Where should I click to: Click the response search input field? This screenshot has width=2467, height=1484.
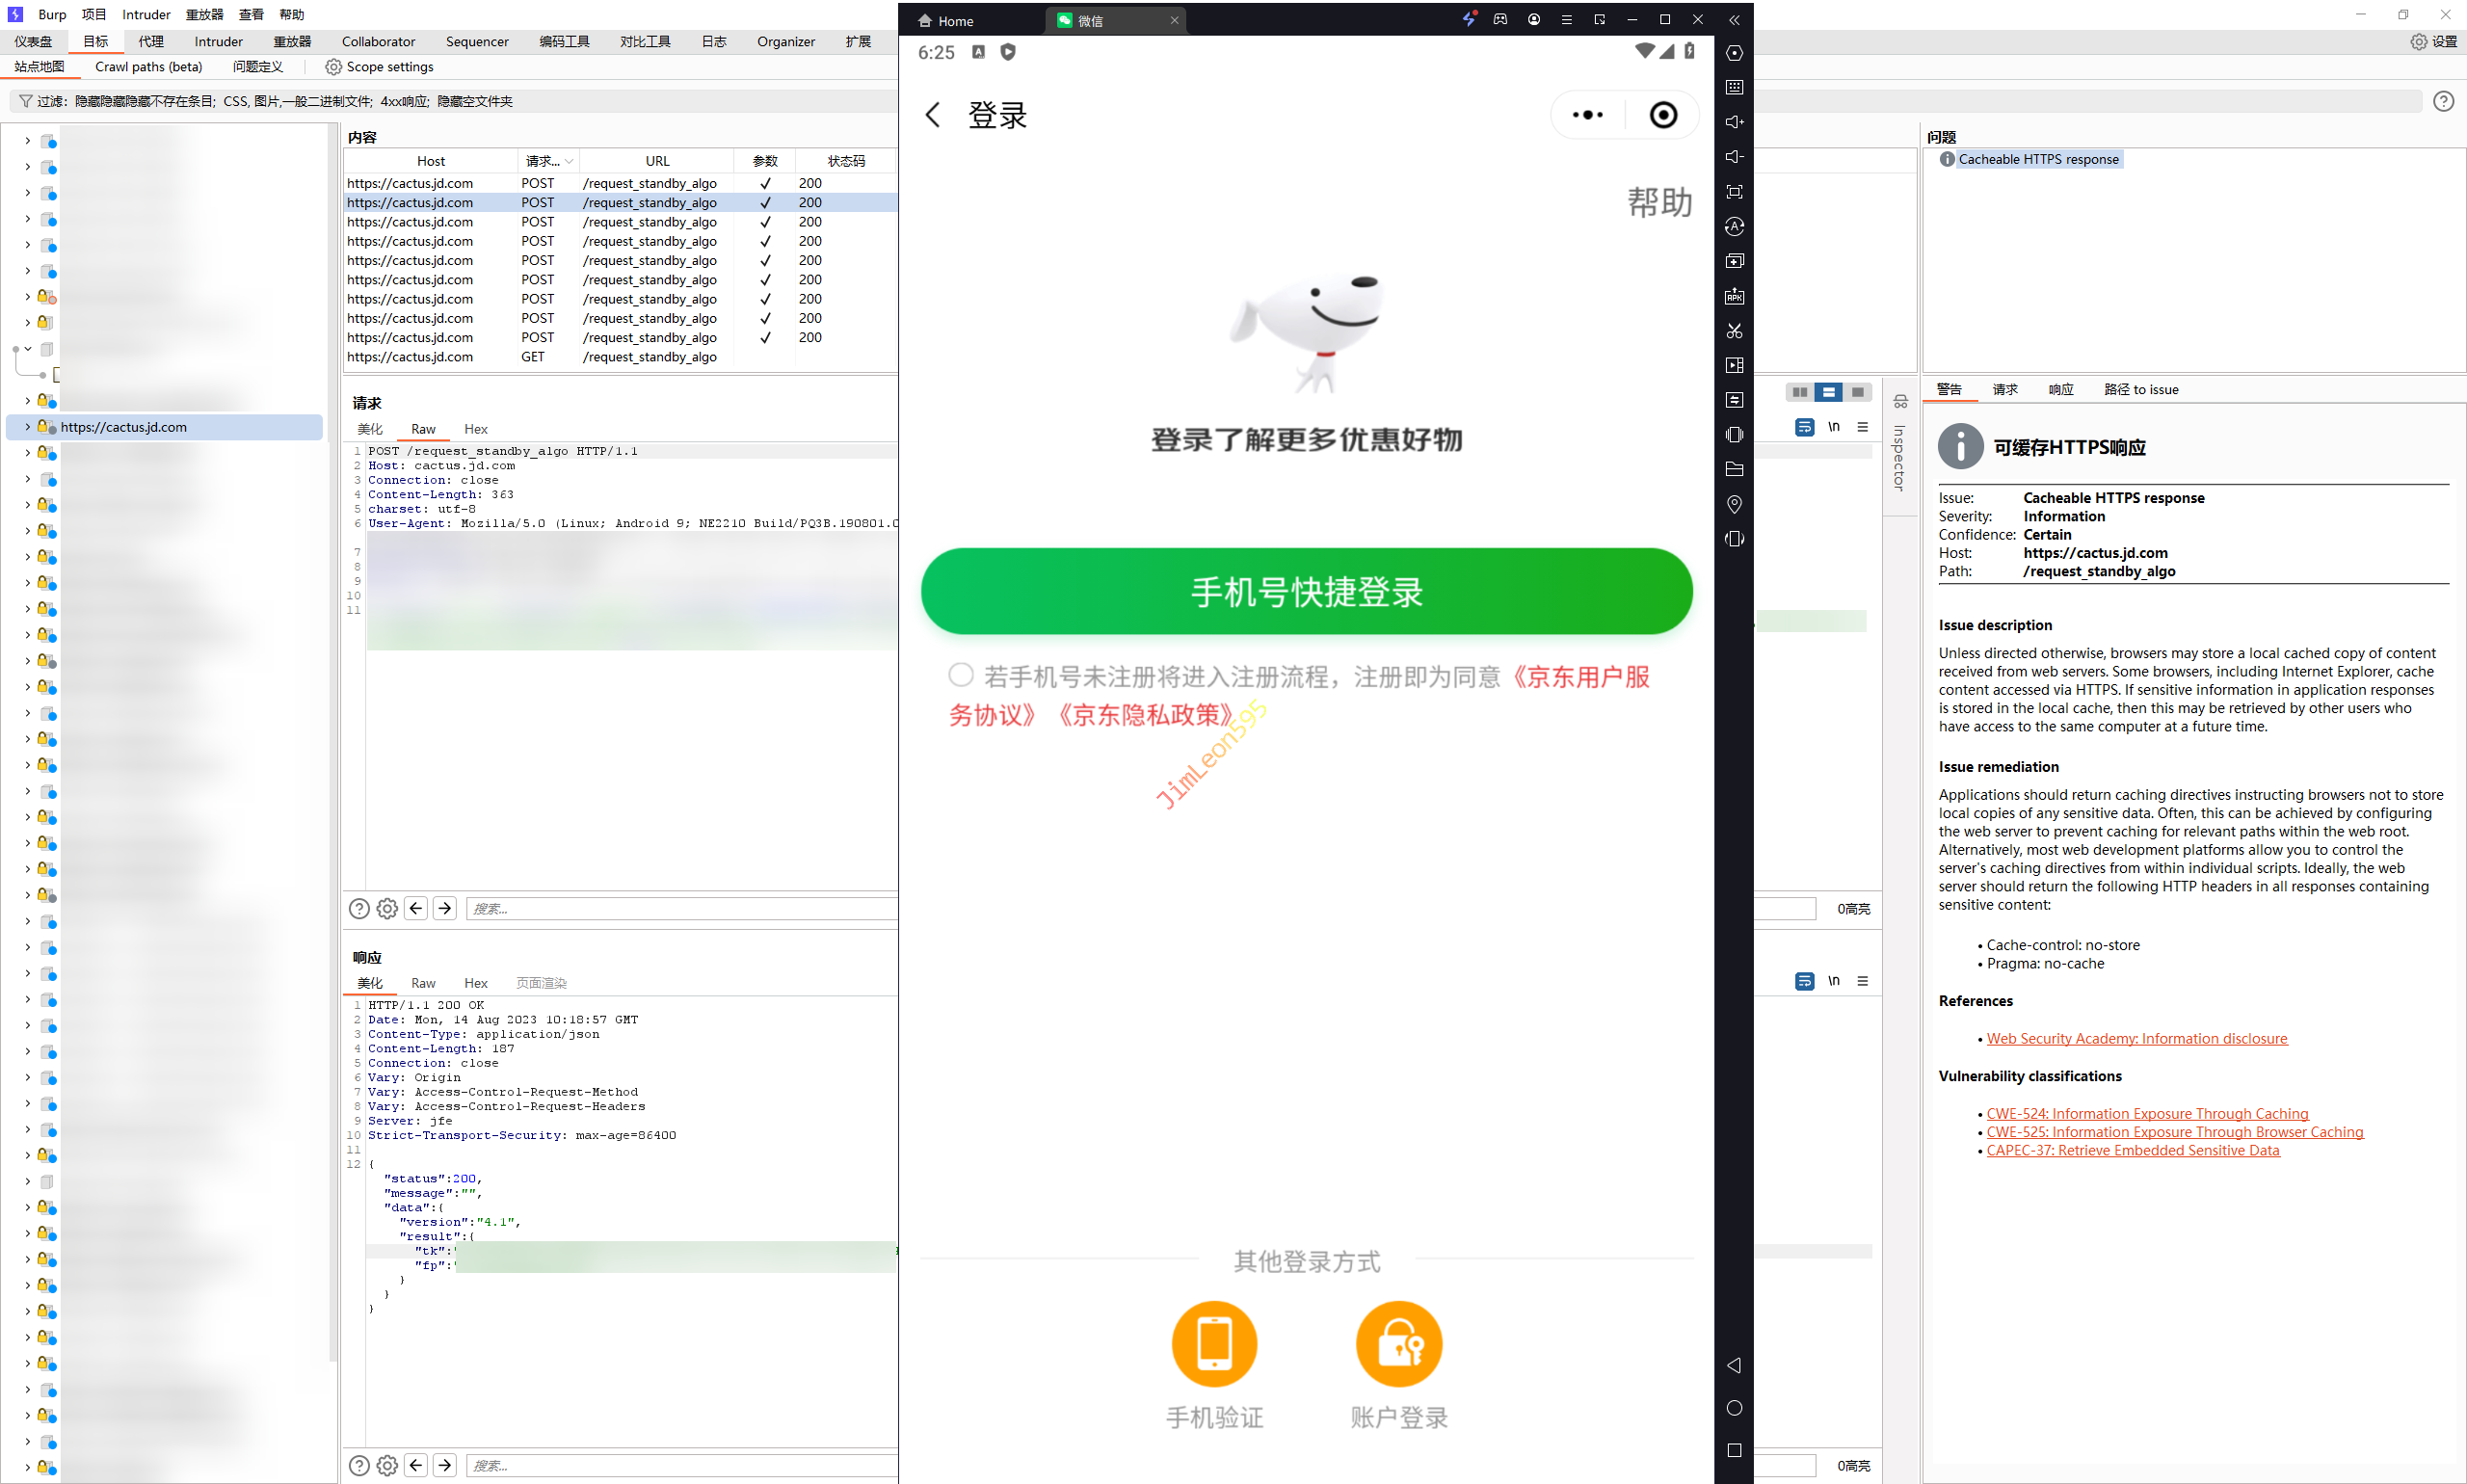pos(680,1465)
